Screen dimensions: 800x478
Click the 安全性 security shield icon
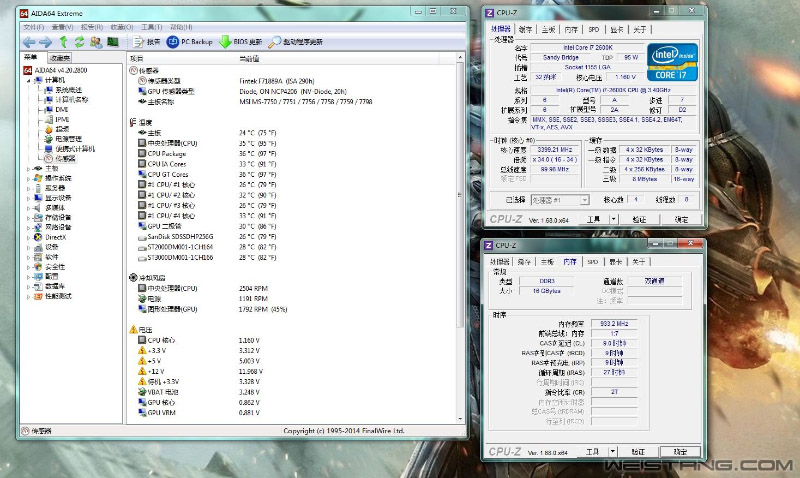pos(38,267)
